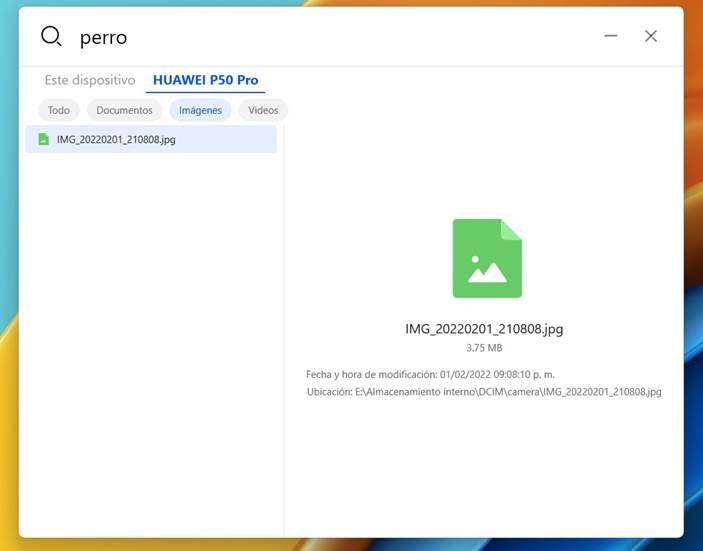
Task: Select the Imágenes filter chip
Action: 200,110
